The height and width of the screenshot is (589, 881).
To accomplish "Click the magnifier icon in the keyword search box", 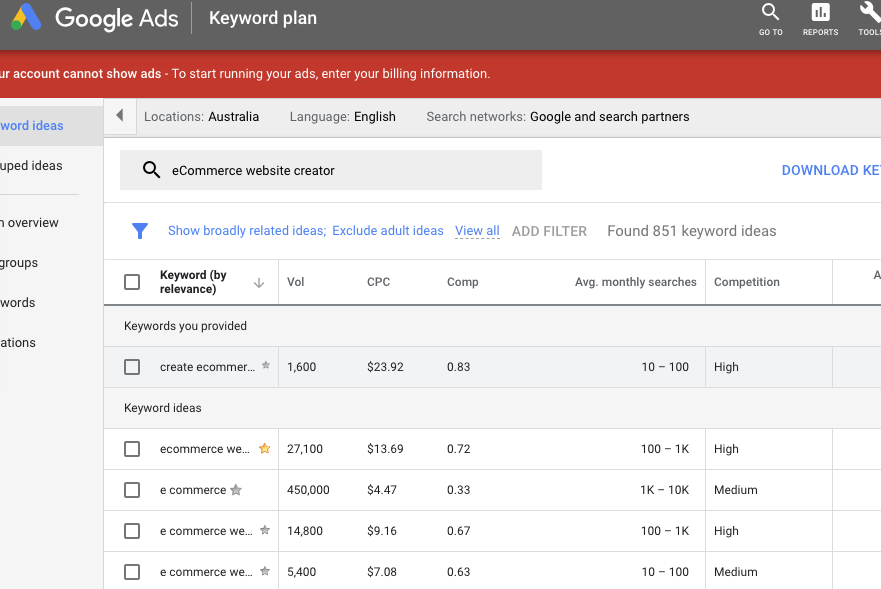I will tap(151, 170).
